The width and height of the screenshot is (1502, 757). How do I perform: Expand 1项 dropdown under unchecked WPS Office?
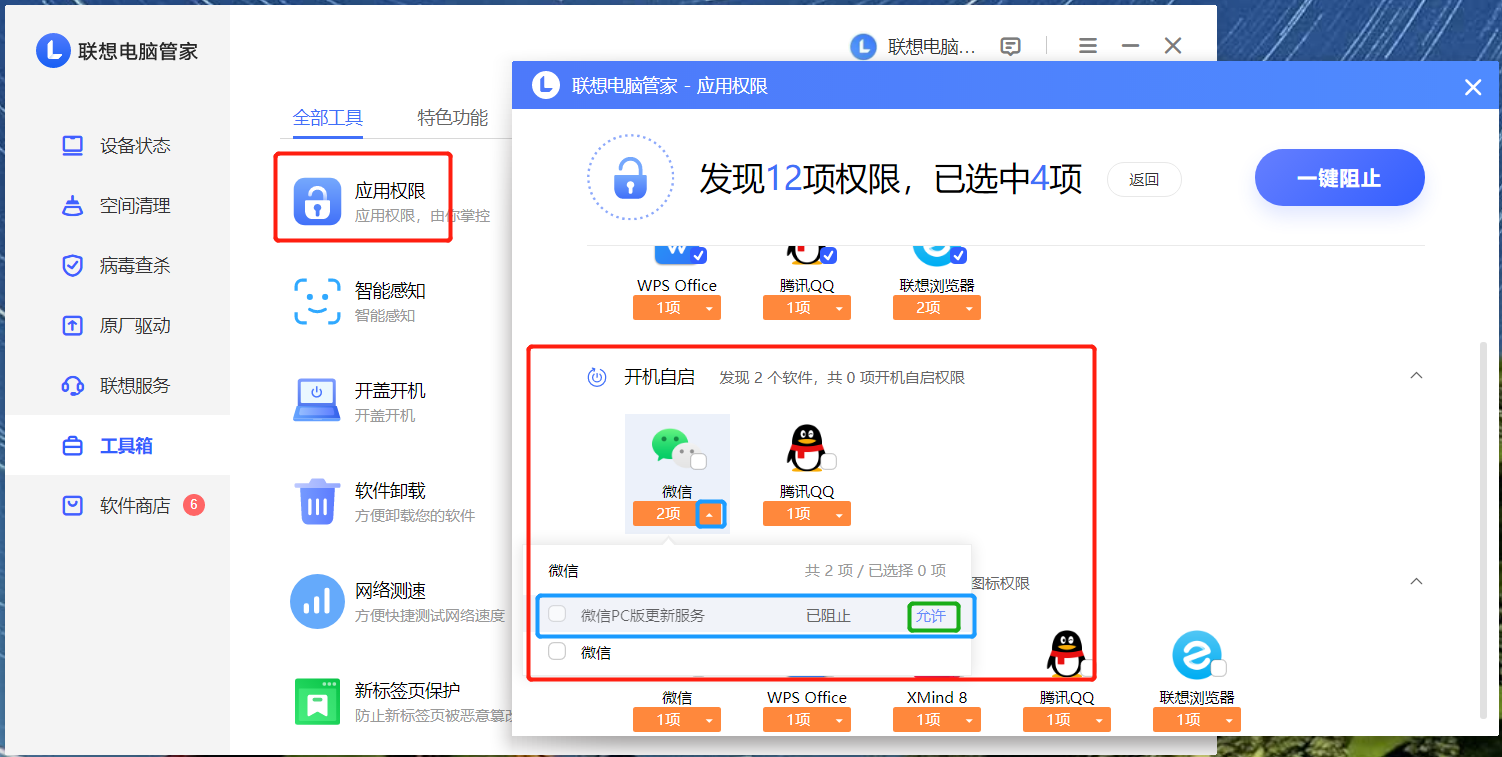tap(839, 720)
